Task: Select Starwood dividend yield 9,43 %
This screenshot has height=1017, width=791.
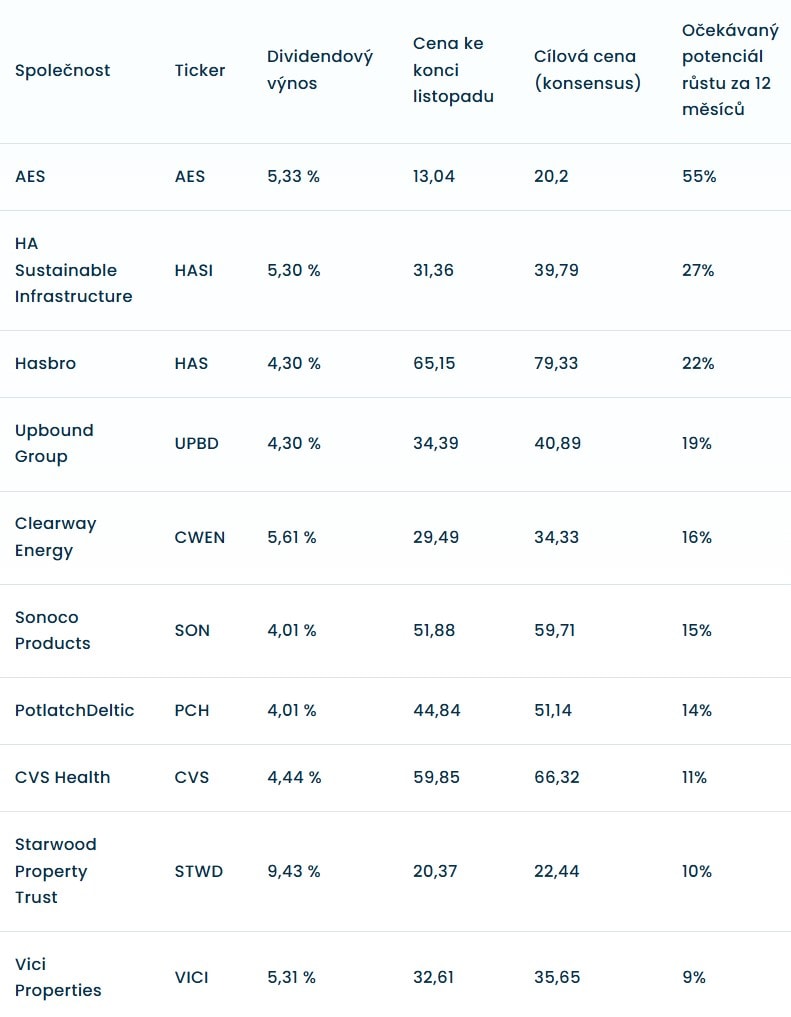Action: point(294,871)
